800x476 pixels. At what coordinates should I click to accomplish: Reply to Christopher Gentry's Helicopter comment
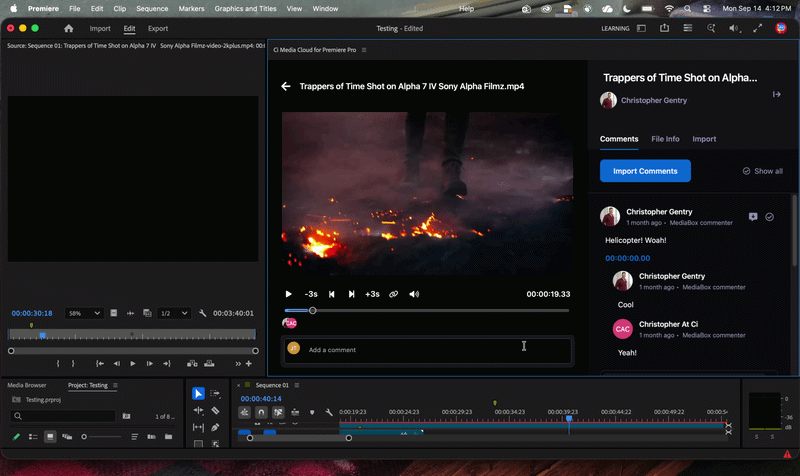click(x=753, y=217)
